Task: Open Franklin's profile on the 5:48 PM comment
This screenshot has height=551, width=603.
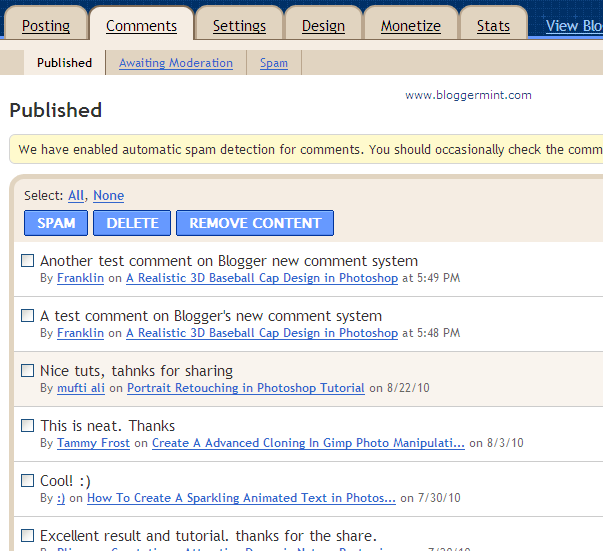Action: click(x=80, y=333)
